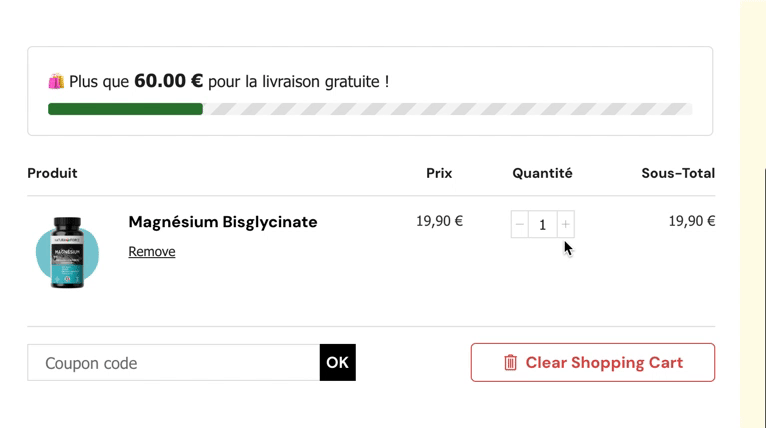Click the subtotal amount under Sous-Total
This screenshot has height=428, width=766.
pyautogui.click(x=691, y=221)
